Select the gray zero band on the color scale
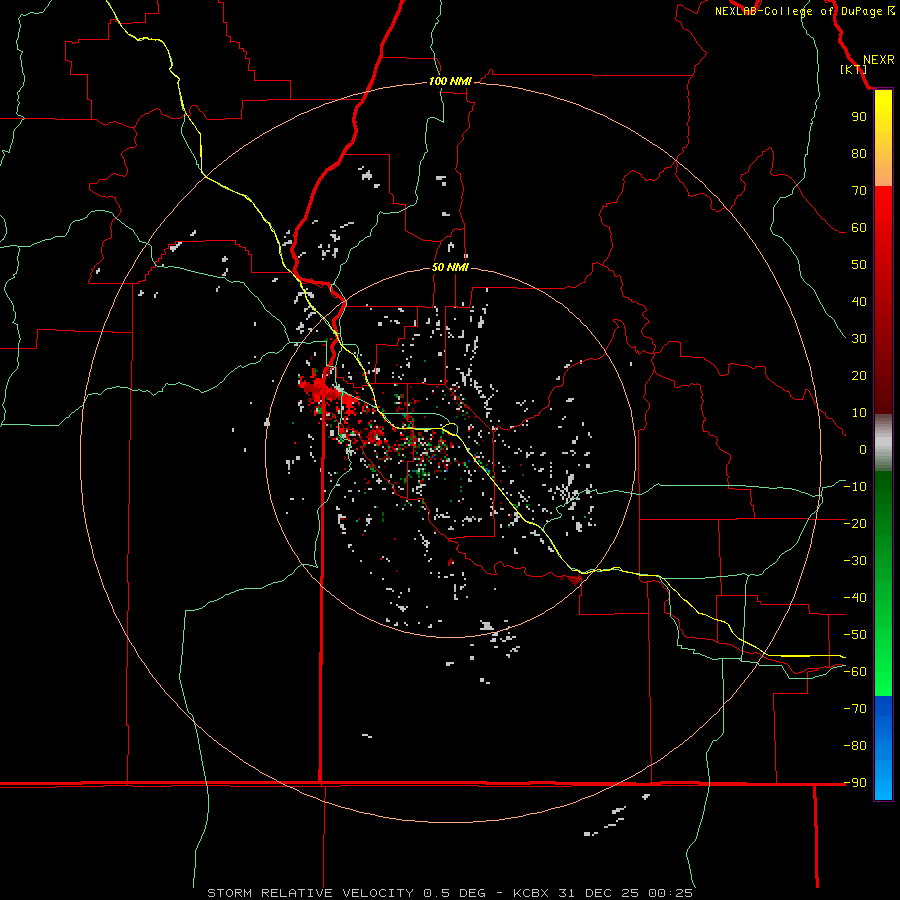Image resolution: width=900 pixels, height=900 pixels. point(883,442)
